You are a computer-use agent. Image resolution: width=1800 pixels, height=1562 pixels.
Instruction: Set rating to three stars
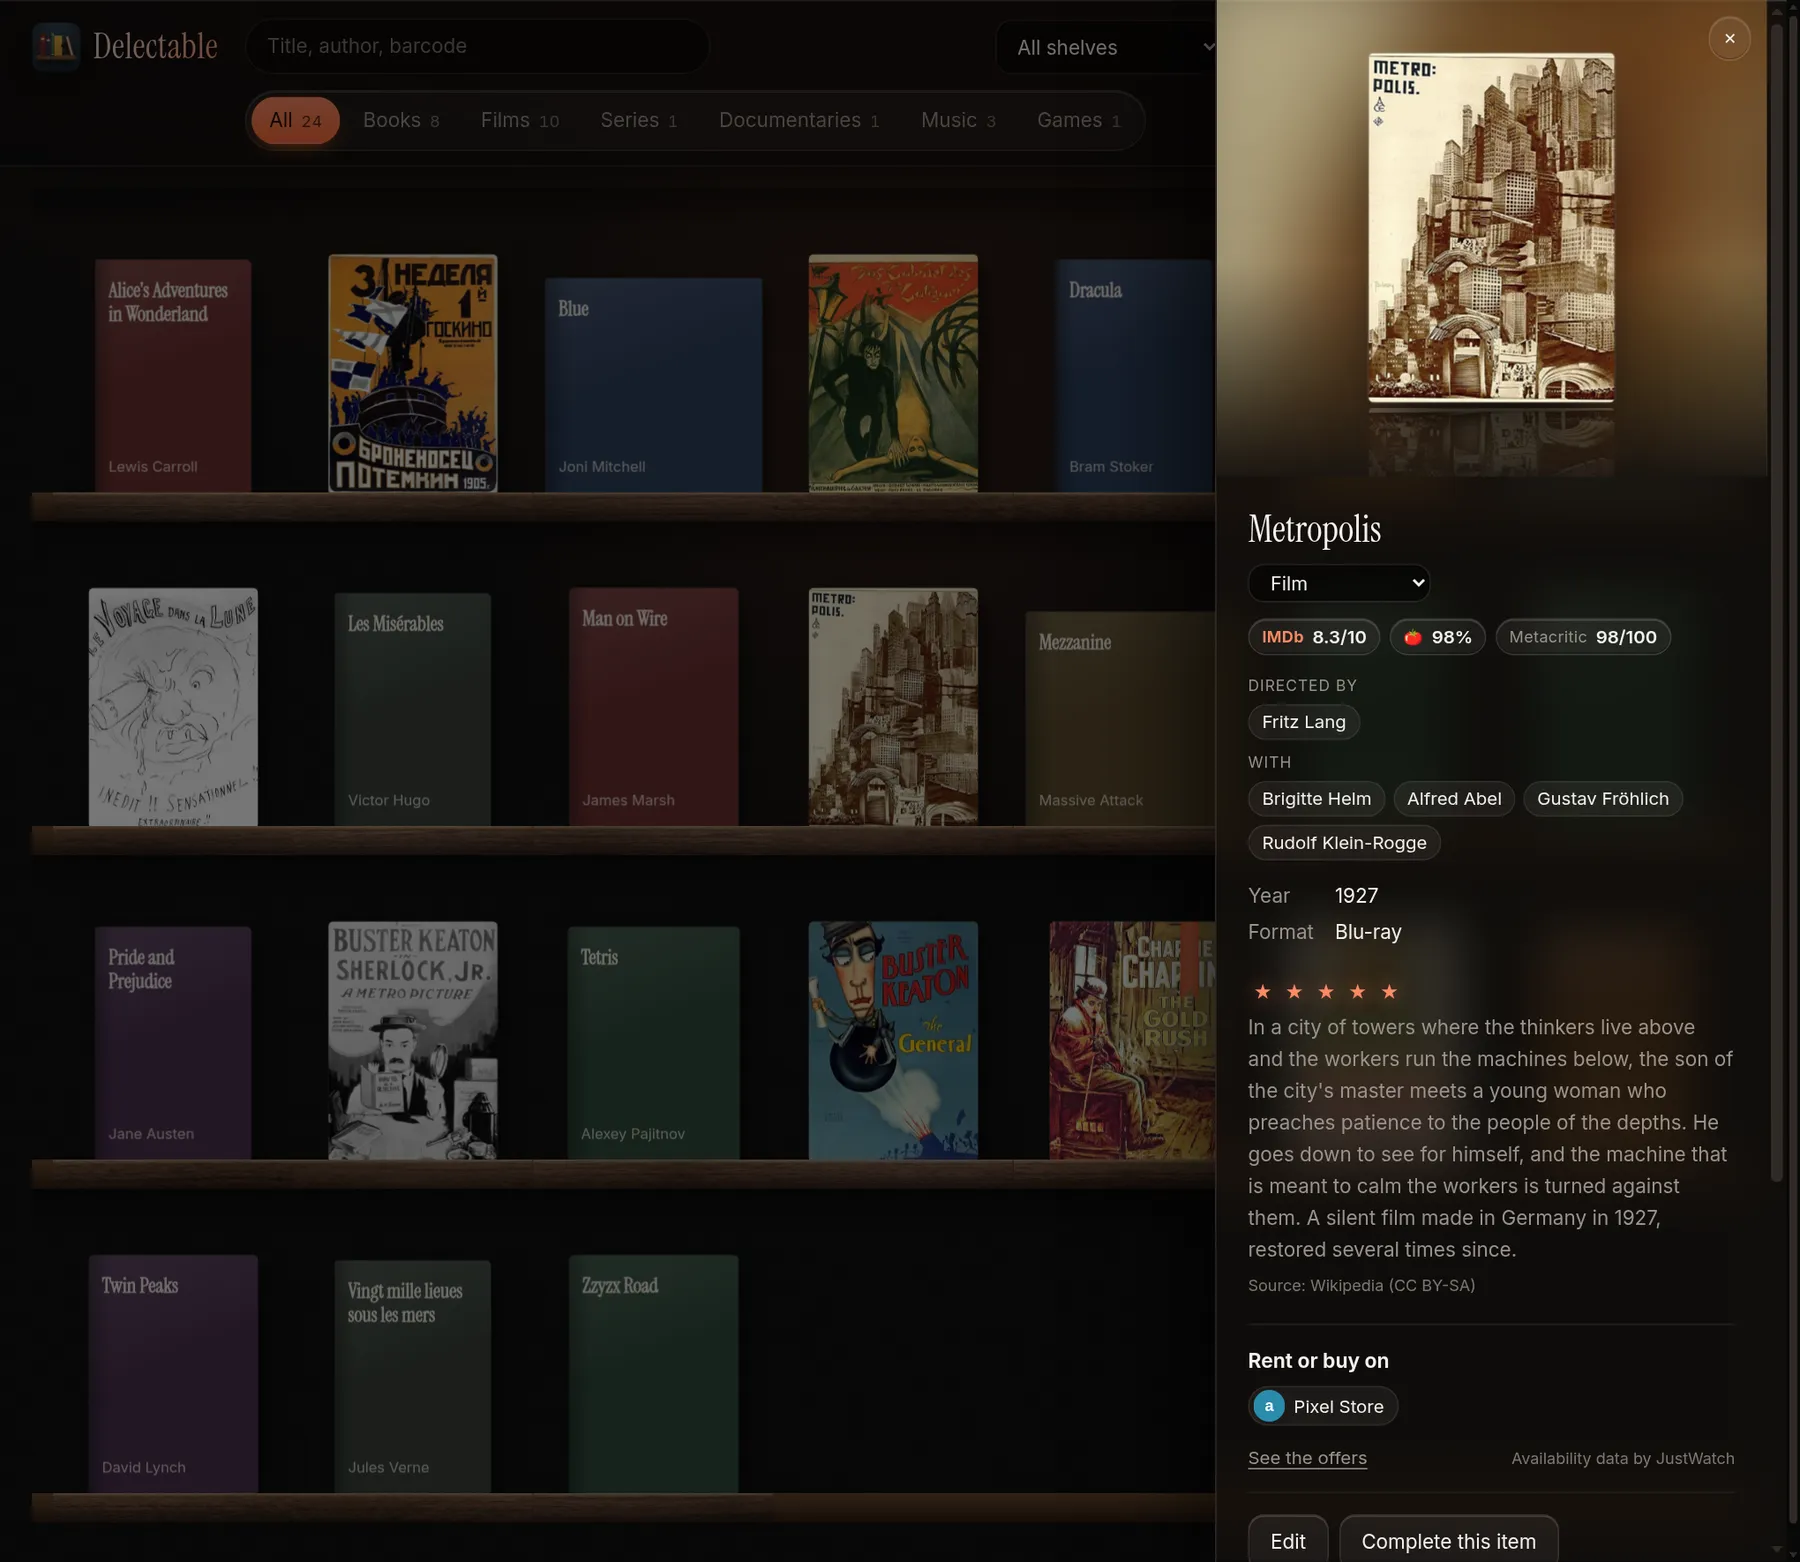pos(1326,991)
